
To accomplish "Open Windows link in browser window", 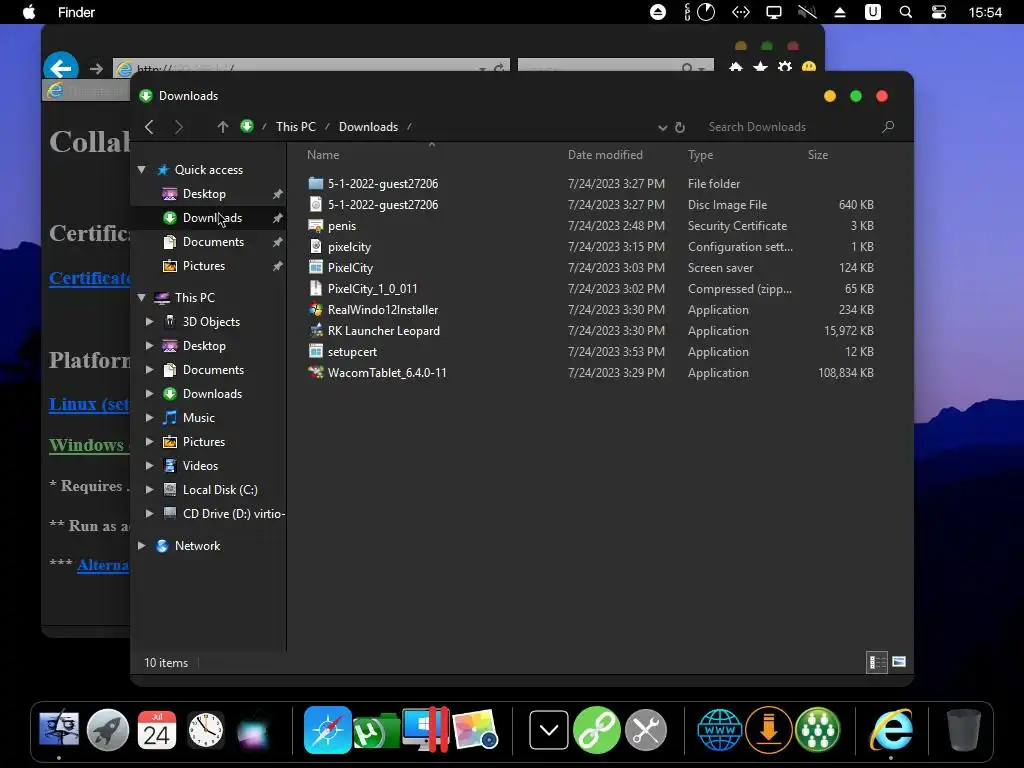I will pyautogui.click(x=89, y=445).
